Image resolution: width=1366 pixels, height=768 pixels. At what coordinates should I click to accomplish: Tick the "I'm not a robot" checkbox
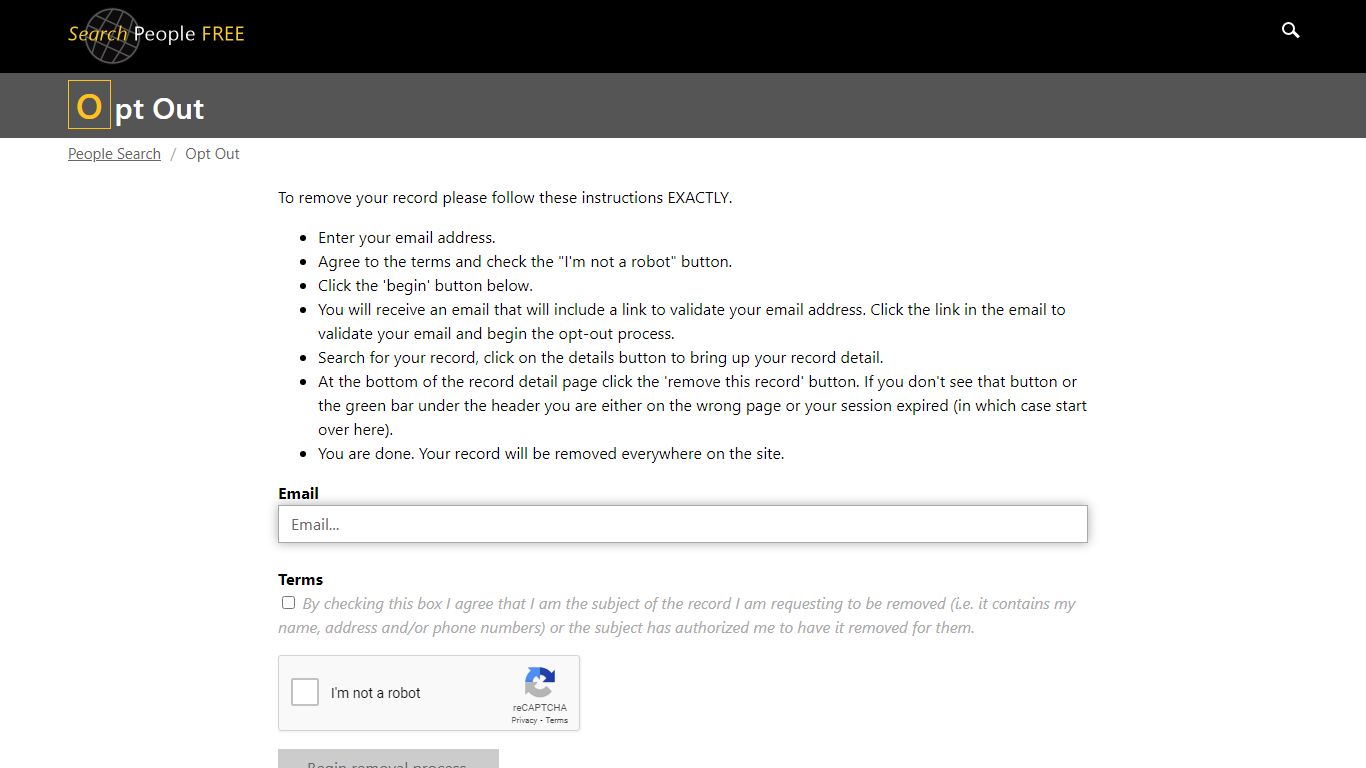pyautogui.click(x=305, y=692)
